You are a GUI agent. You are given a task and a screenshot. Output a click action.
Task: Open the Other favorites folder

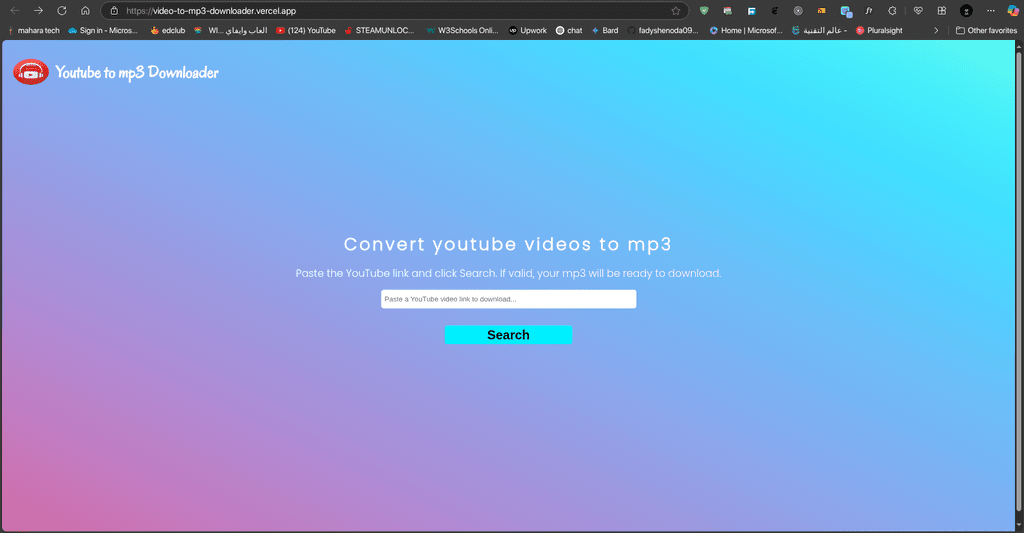tap(986, 30)
